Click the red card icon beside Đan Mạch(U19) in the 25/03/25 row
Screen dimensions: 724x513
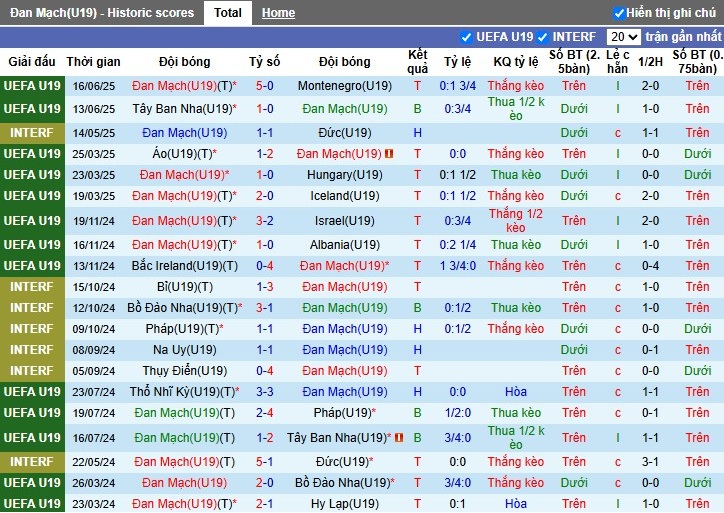tap(389, 153)
